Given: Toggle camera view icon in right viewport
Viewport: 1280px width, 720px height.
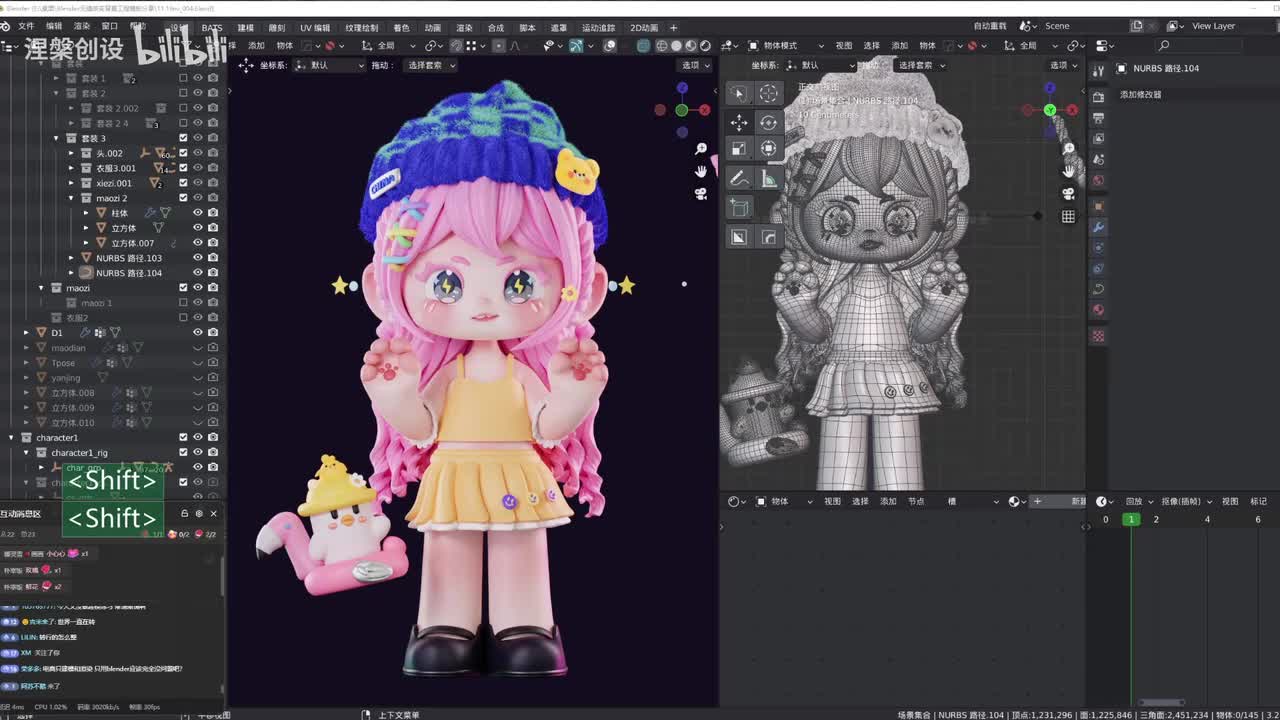Looking at the screenshot, I should 1068,194.
